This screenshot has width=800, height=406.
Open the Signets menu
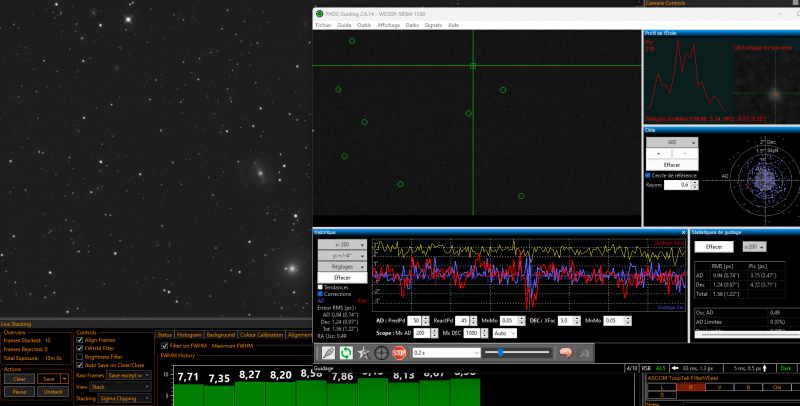point(433,25)
